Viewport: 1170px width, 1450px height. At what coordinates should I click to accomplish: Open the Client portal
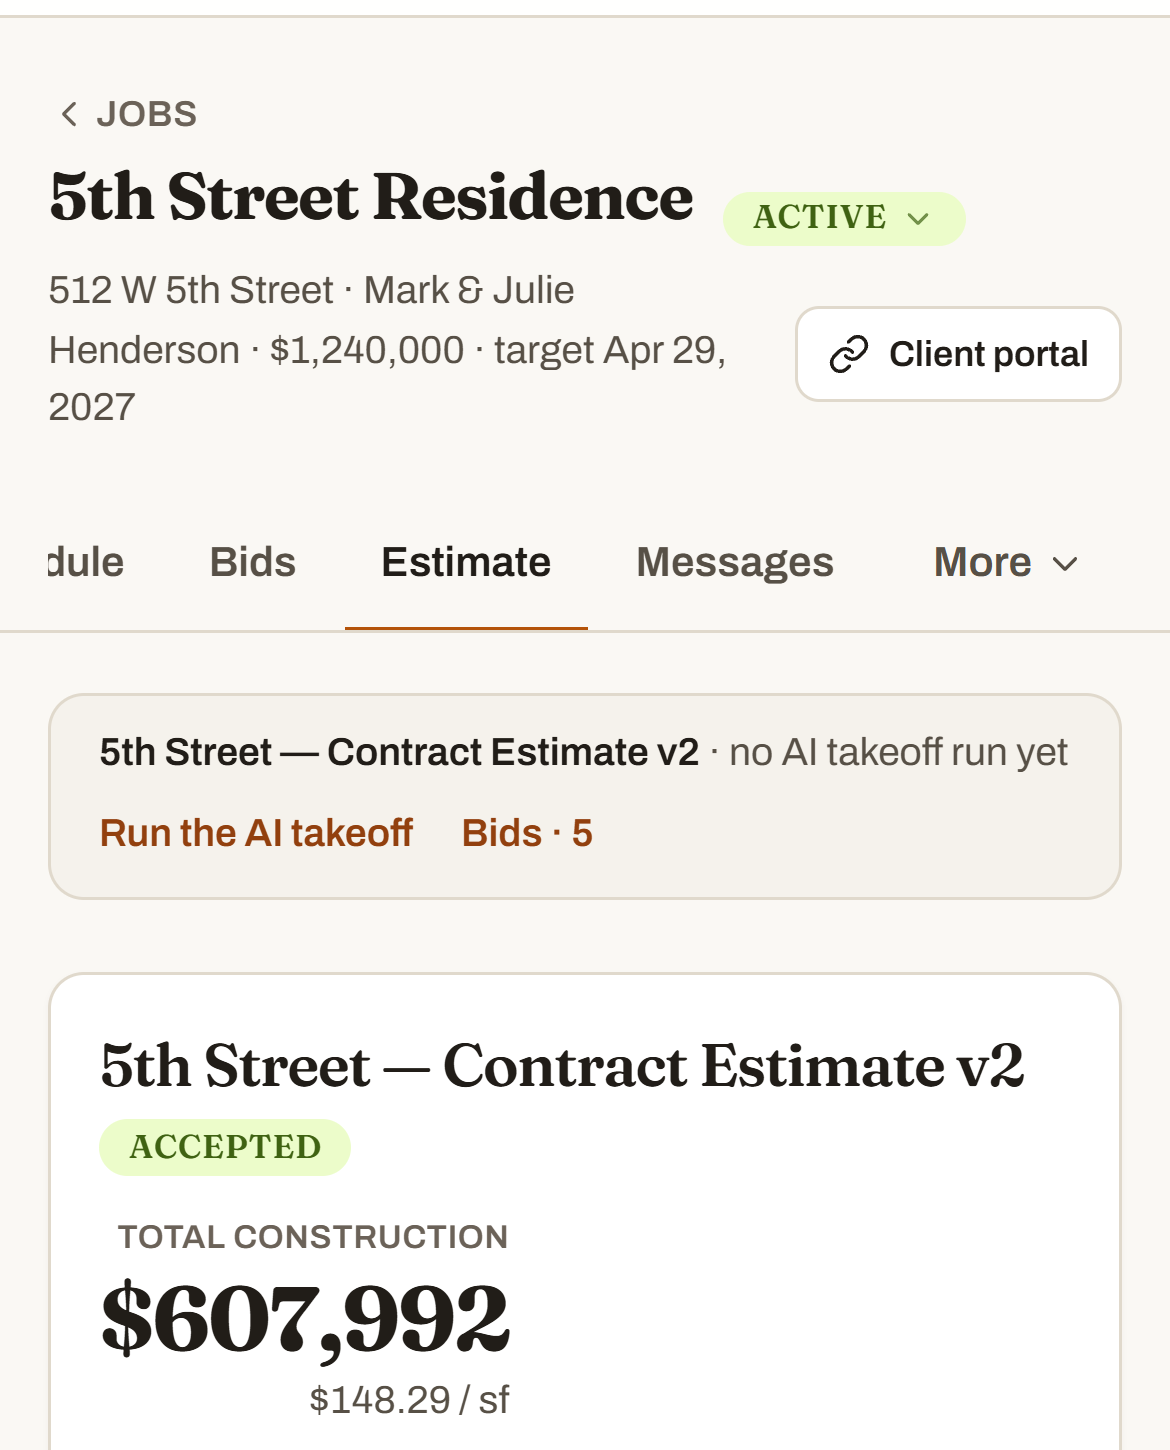958,354
